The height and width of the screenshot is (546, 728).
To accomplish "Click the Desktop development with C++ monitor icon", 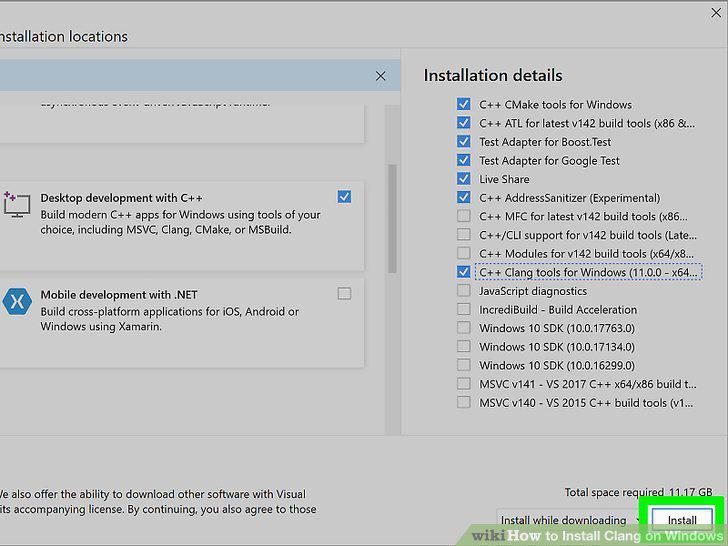I will (17, 205).
